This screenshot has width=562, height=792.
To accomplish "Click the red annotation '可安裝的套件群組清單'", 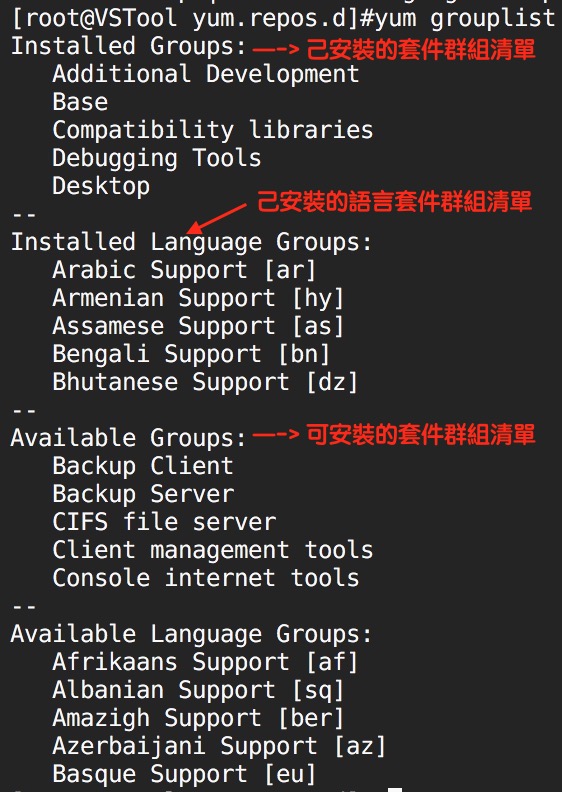I will [x=421, y=435].
